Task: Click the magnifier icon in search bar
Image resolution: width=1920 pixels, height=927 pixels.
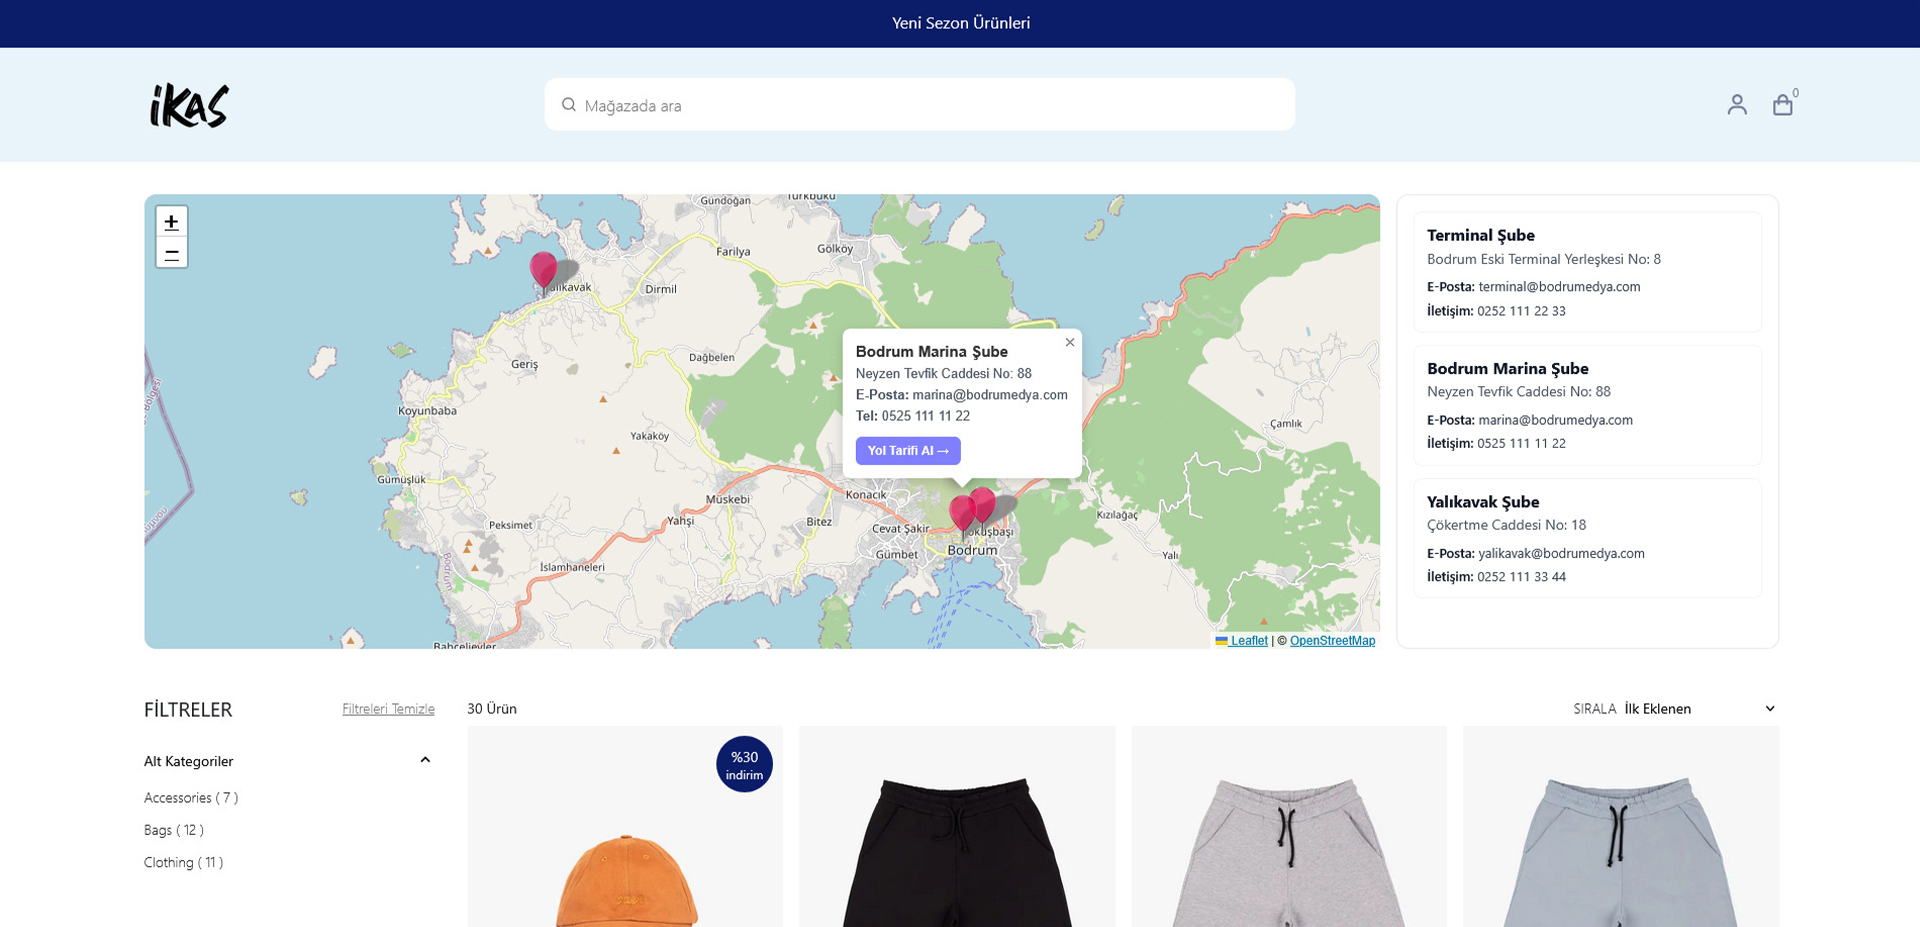Action: [568, 105]
